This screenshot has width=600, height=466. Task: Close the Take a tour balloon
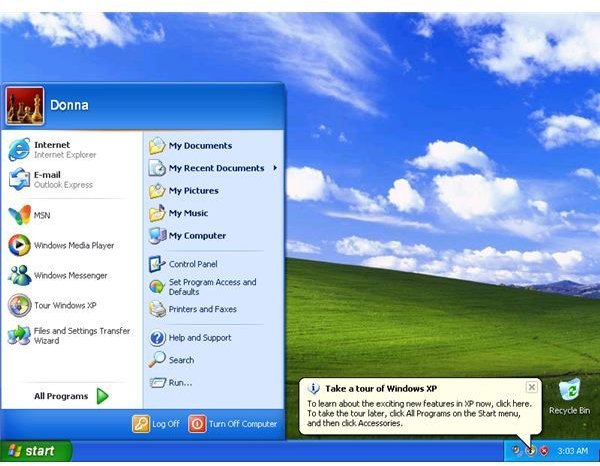point(532,388)
